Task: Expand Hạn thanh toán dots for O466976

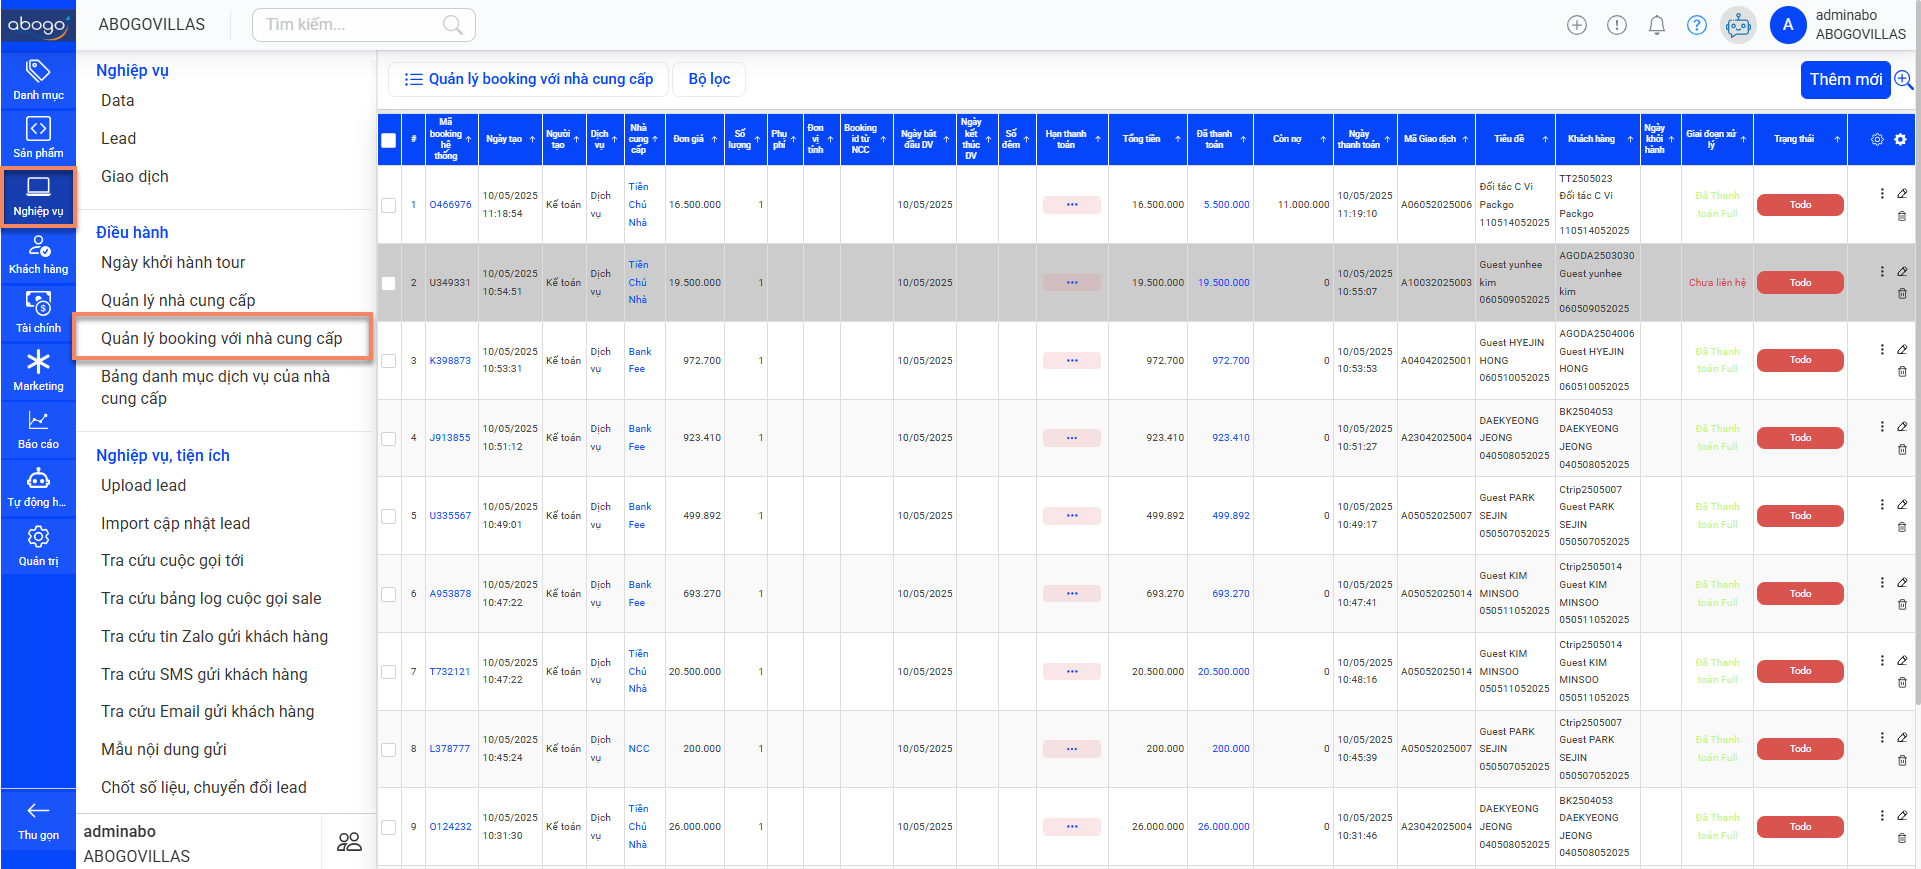Action: click(x=1072, y=205)
